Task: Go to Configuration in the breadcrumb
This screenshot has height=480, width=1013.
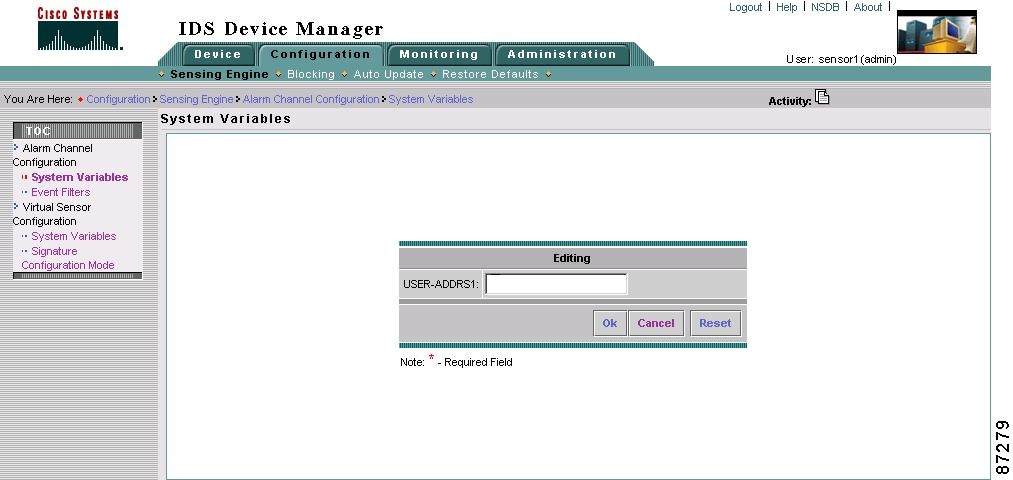Action: coord(118,99)
